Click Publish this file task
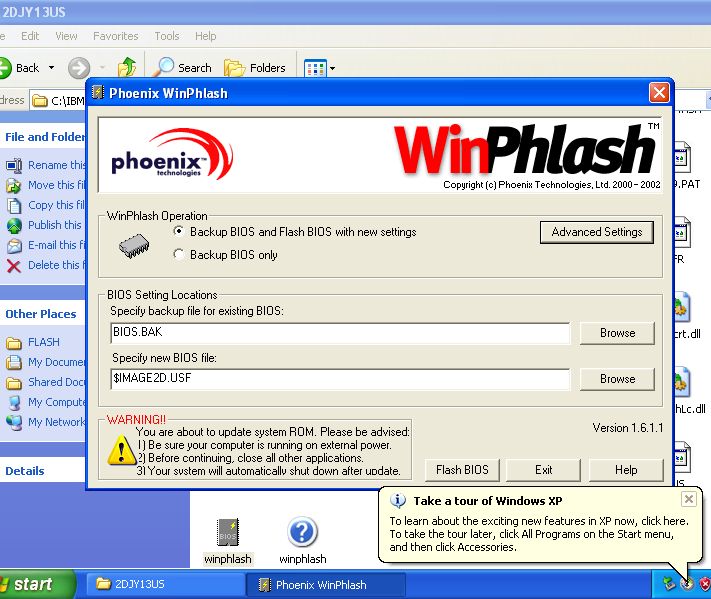 tap(44, 225)
